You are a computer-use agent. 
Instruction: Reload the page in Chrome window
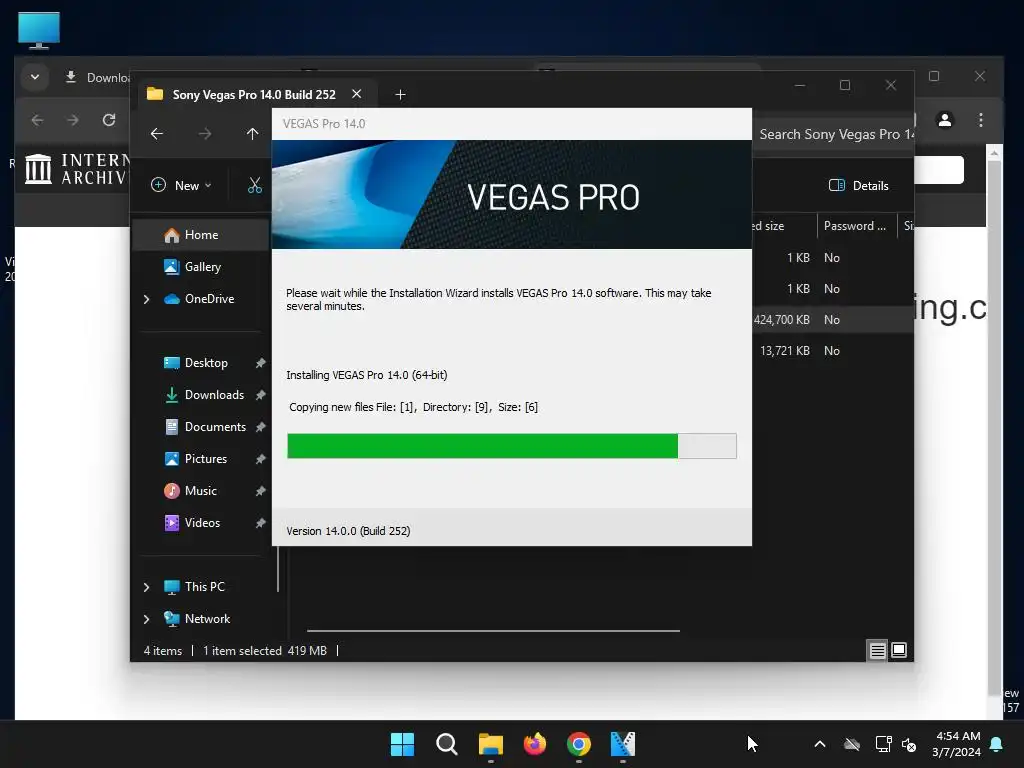tap(109, 120)
